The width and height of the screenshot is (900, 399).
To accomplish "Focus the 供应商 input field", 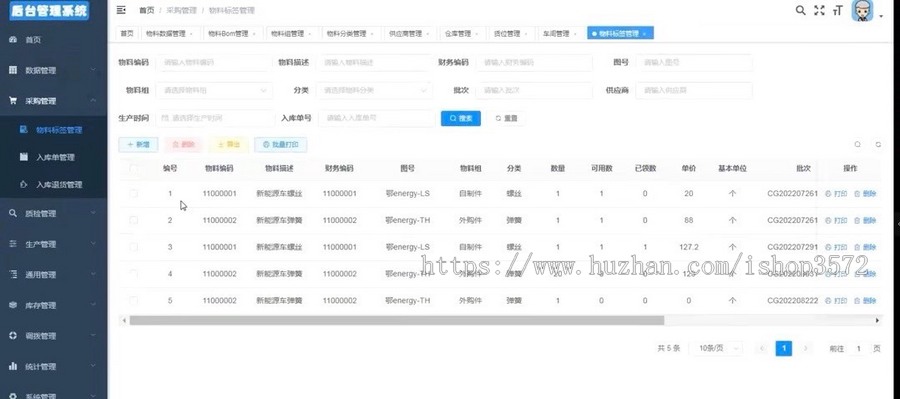I will [694, 90].
